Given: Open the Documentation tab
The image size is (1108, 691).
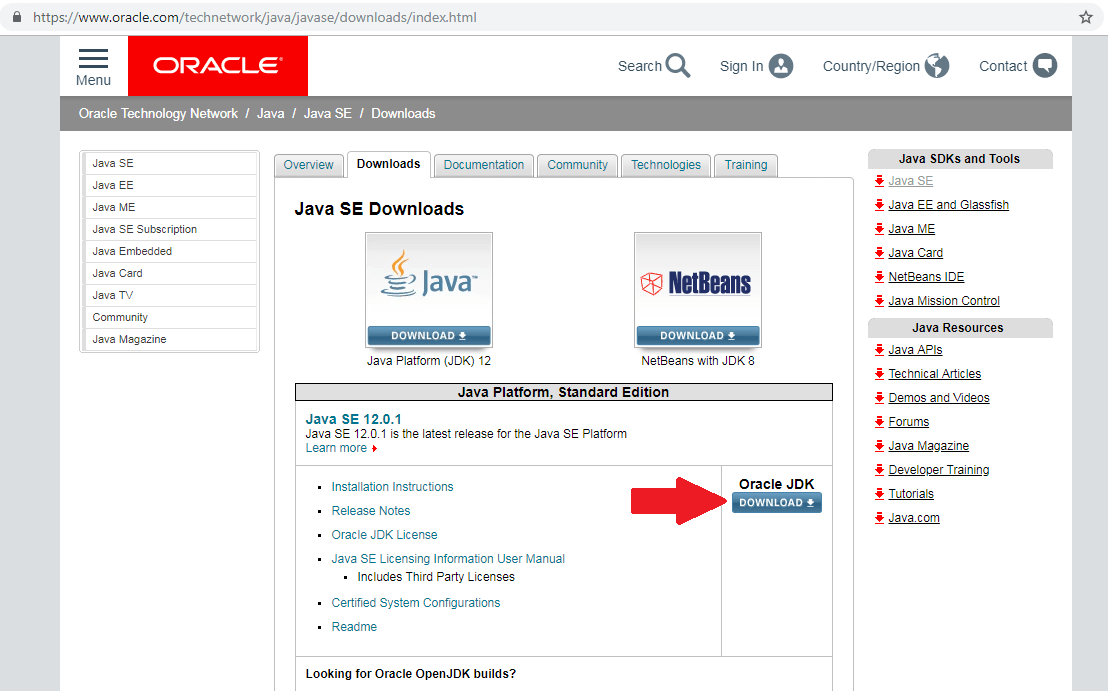Looking at the screenshot, I should click(484, 165).
